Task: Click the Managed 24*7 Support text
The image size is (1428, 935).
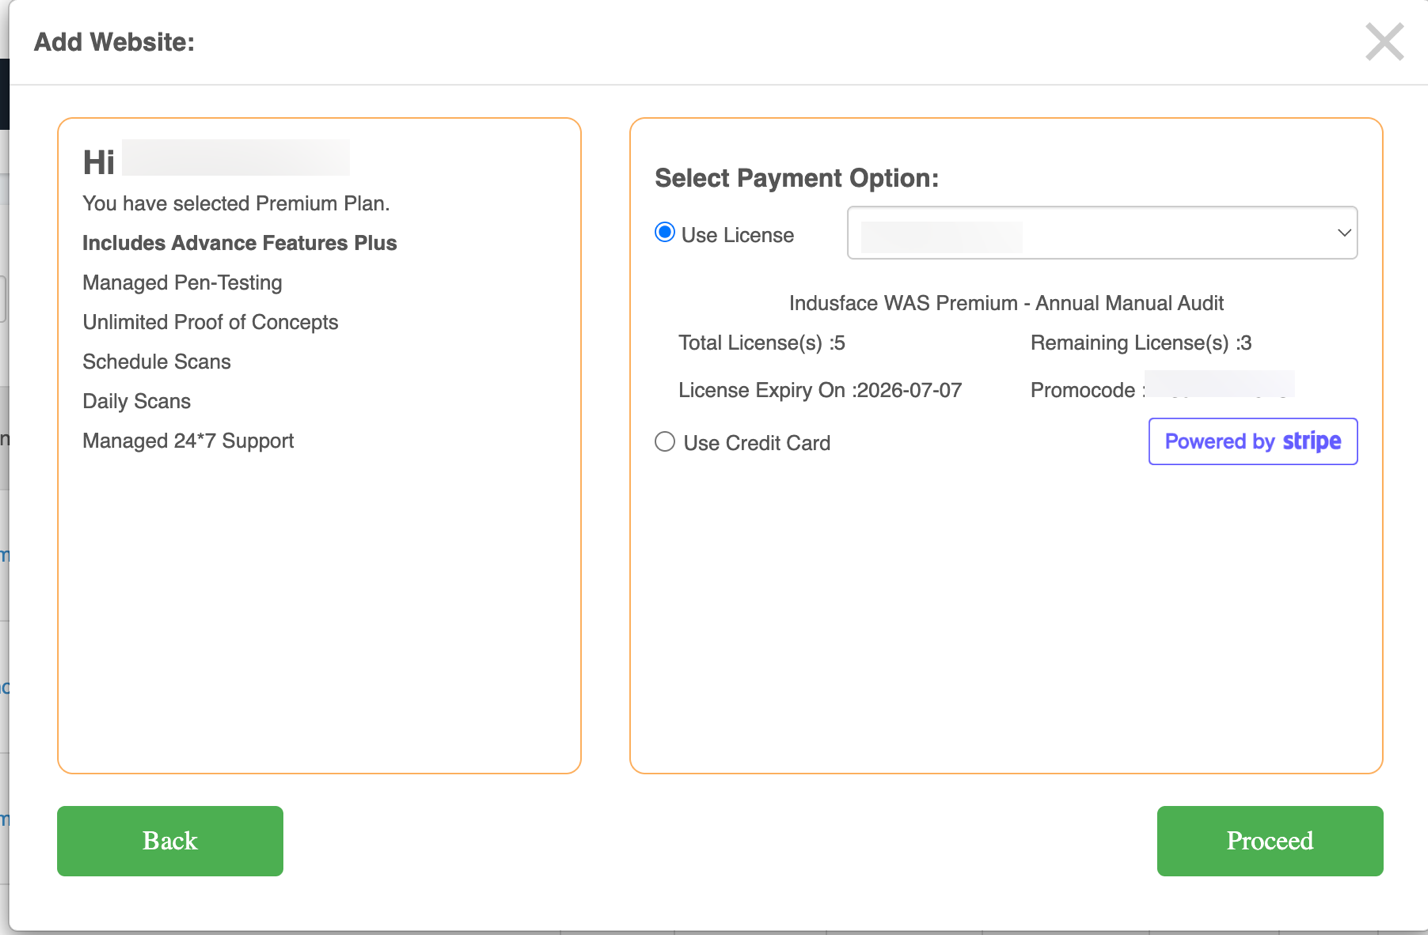Action: click(188, 441)
